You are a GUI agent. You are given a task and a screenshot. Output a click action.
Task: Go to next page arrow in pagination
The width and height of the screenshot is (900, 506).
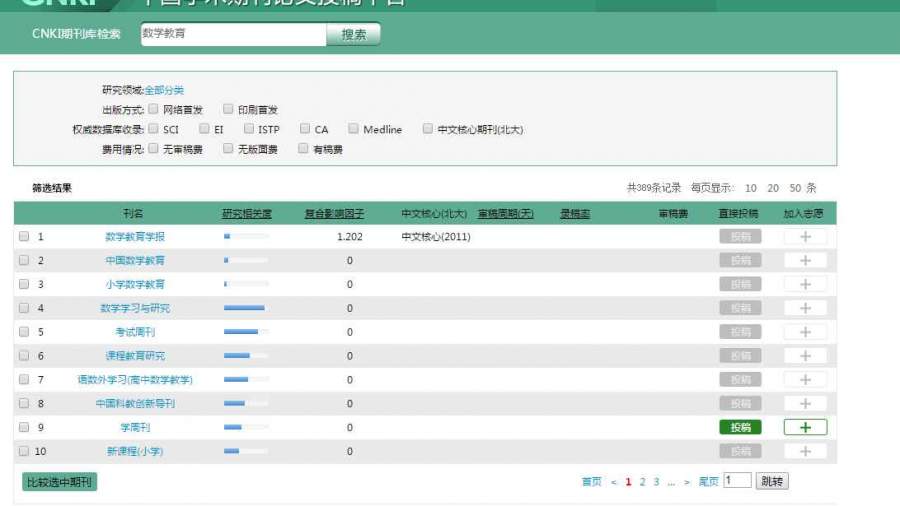[687, 482]
